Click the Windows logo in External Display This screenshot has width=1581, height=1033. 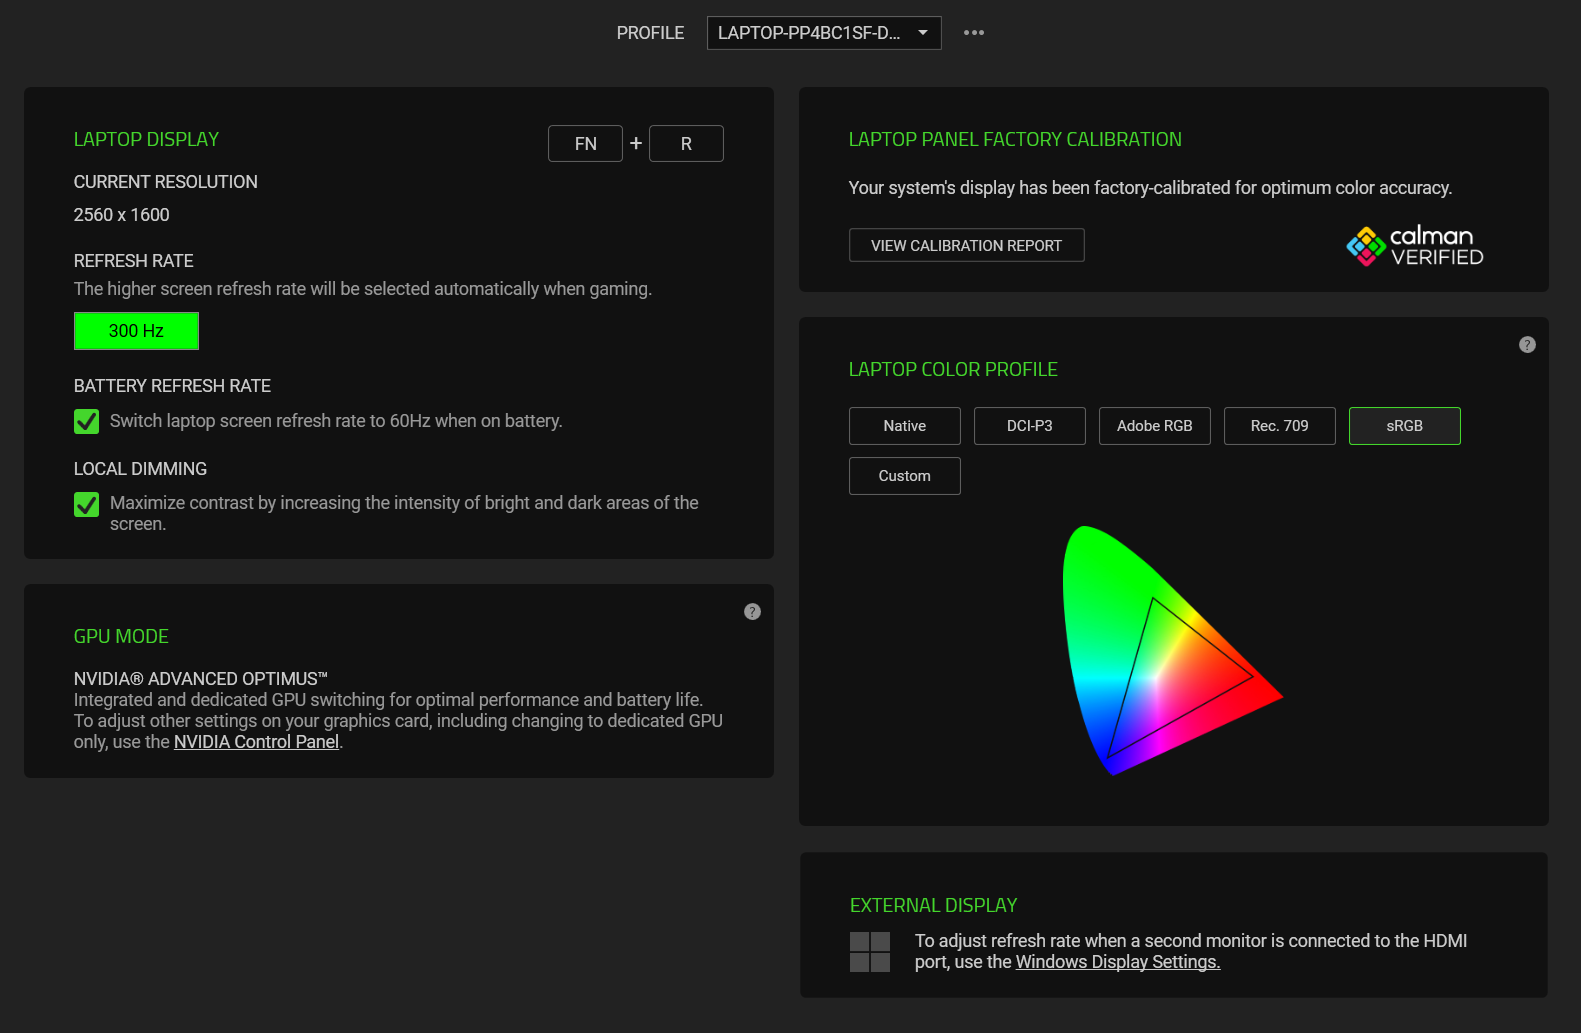point(869,952)
